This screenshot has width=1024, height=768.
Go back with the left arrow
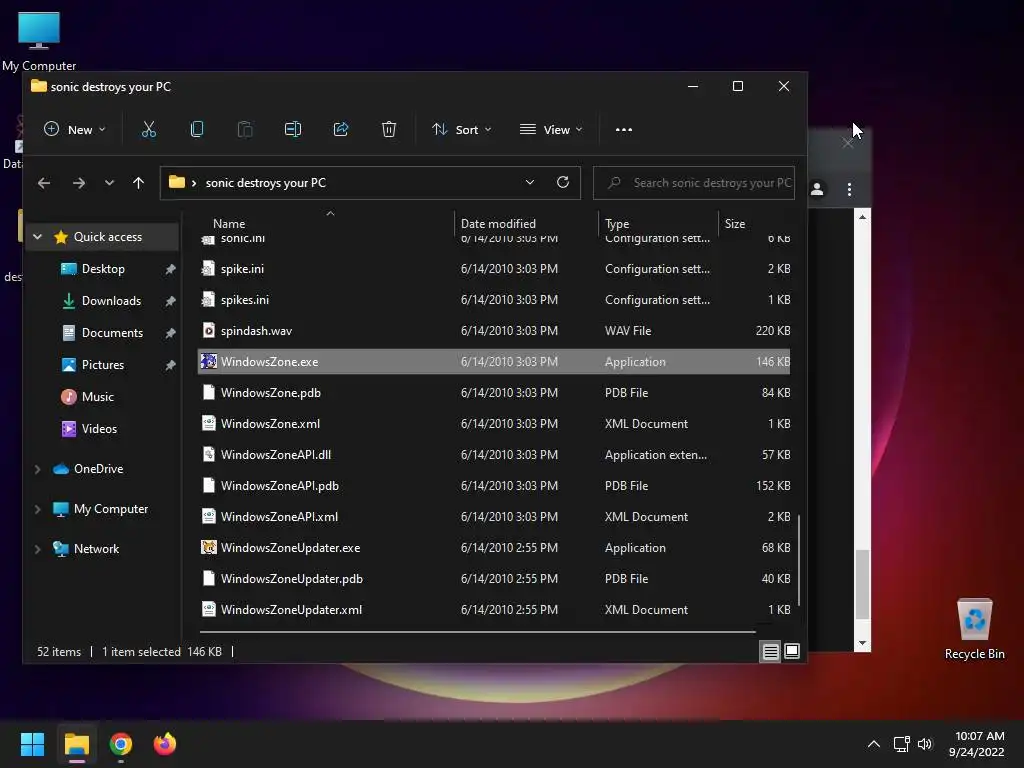pyautogui.click(x=44, y=183)
